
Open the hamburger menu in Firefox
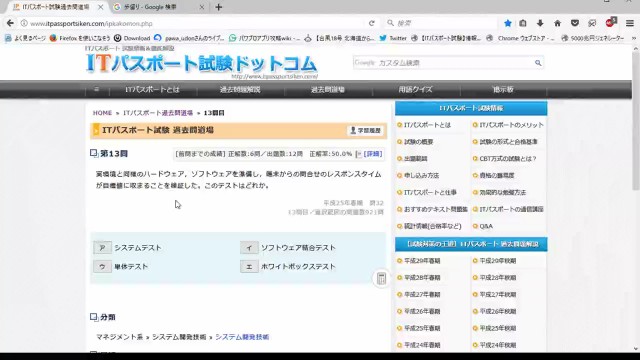pos(630,23)
